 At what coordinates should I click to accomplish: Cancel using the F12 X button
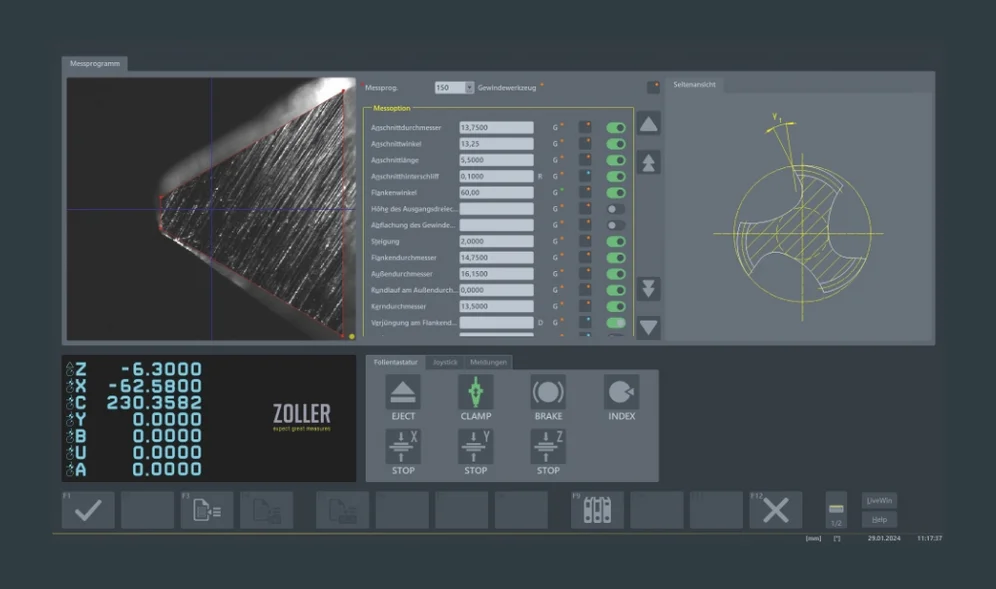coord(775,510)
